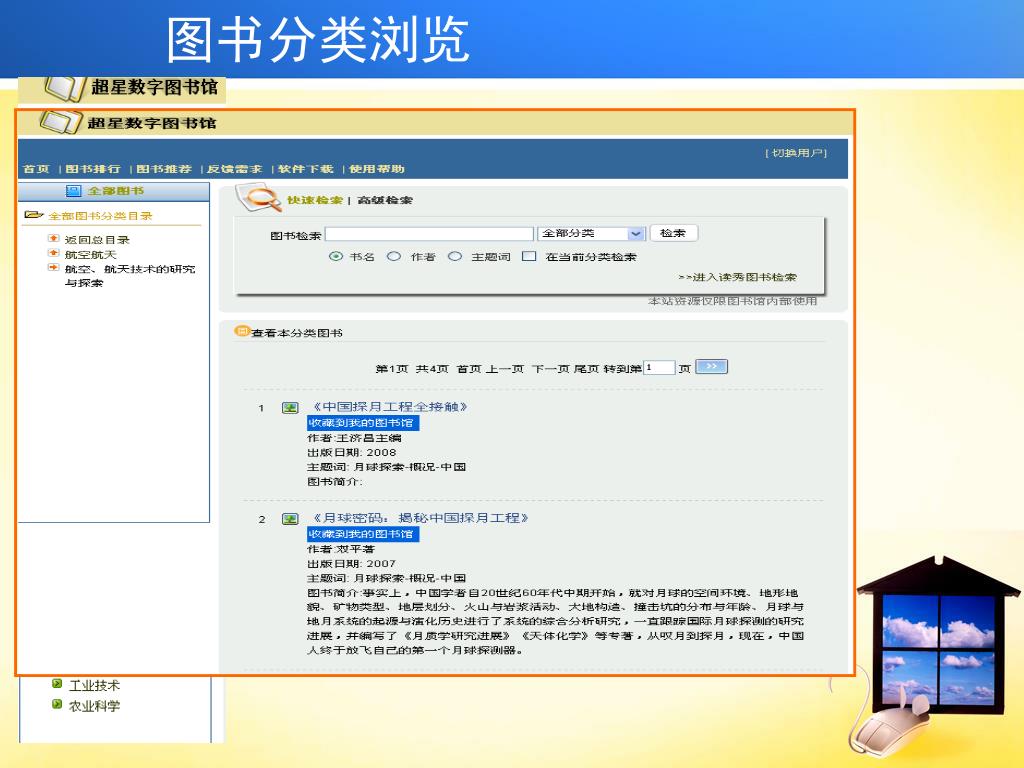This screenshot has height=768, width=1024.
Task: Open 使用帮助 in navigation bar
Action: 377,168
